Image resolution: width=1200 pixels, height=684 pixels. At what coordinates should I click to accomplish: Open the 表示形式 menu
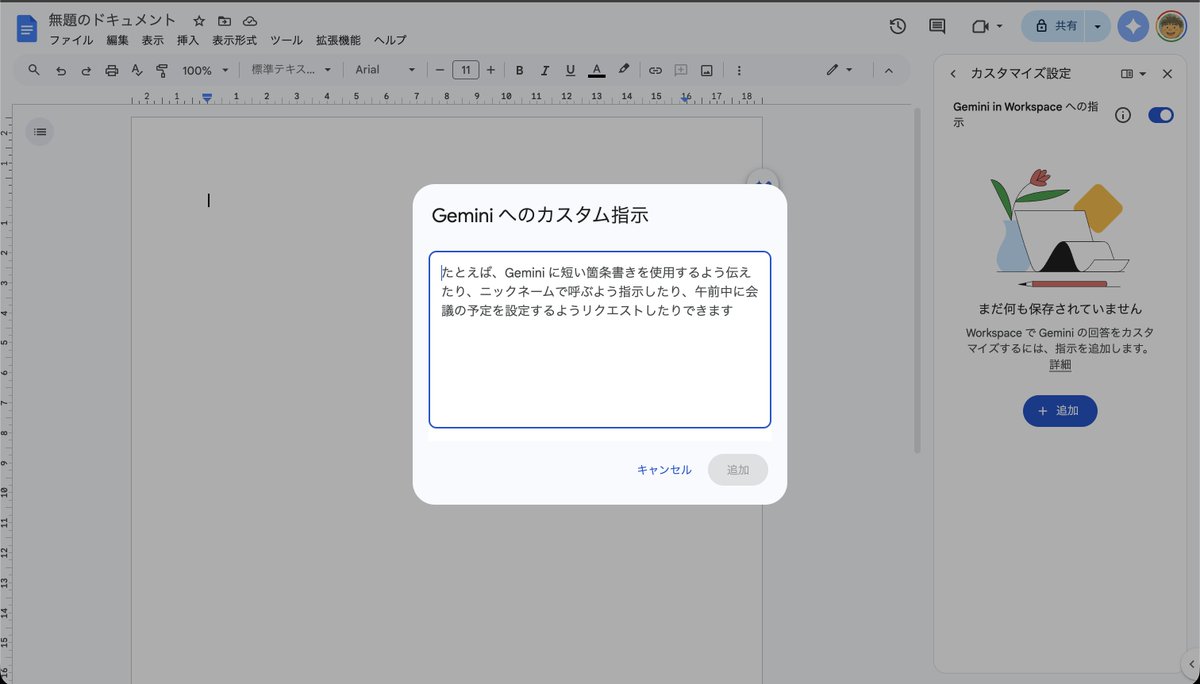(x=234, y=41)
